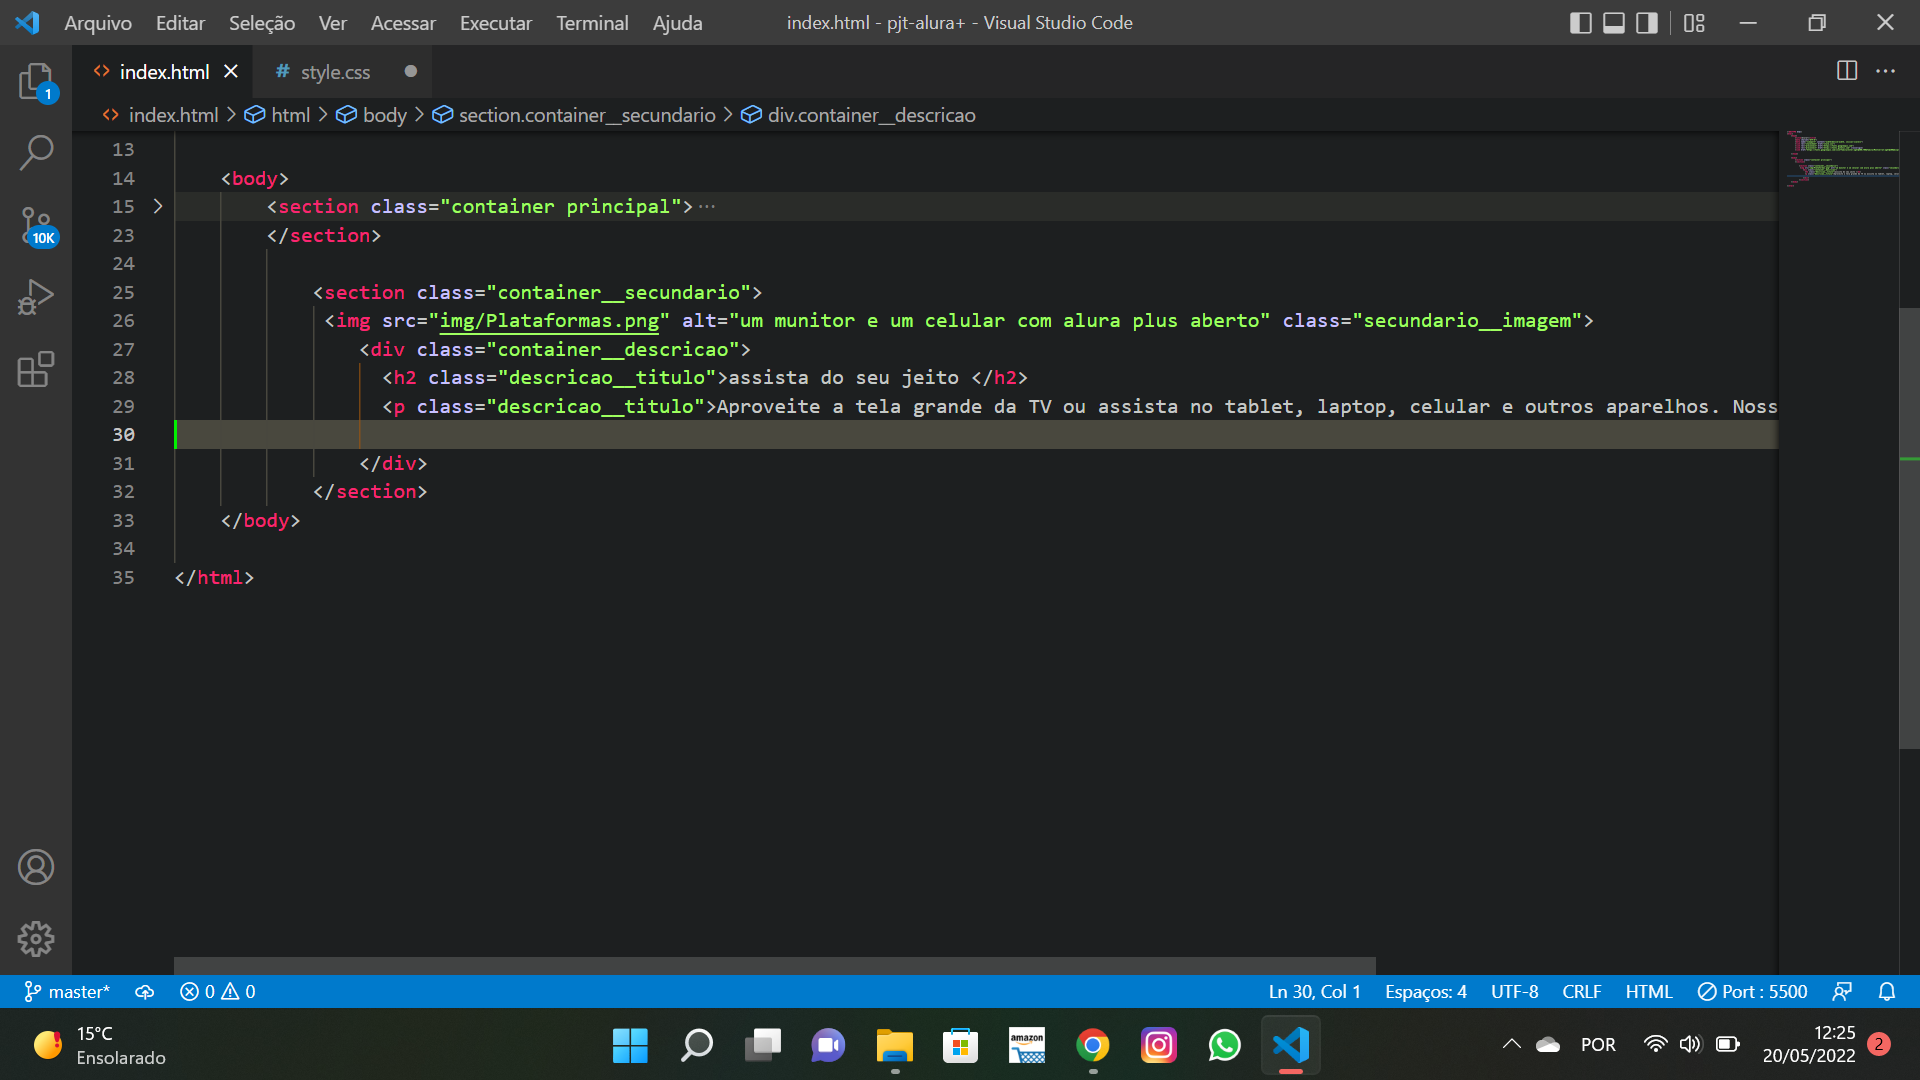
Task: Open Manage gear icon
Action: 36,939
